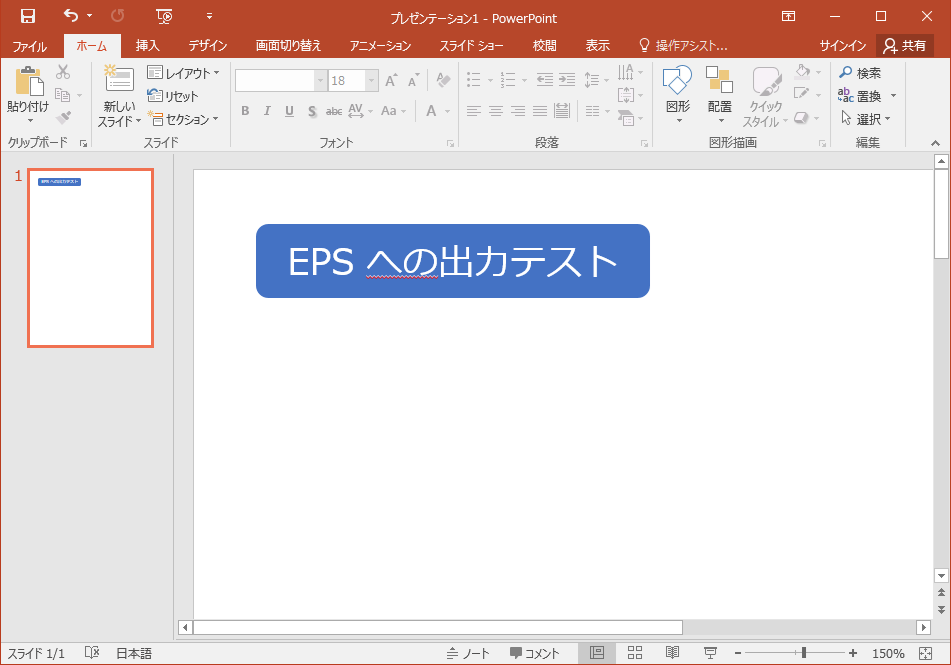Click the 貼り付け paste icon
Image resolution: width=951 pixels, height=665 pixels.
click(28, 82)
